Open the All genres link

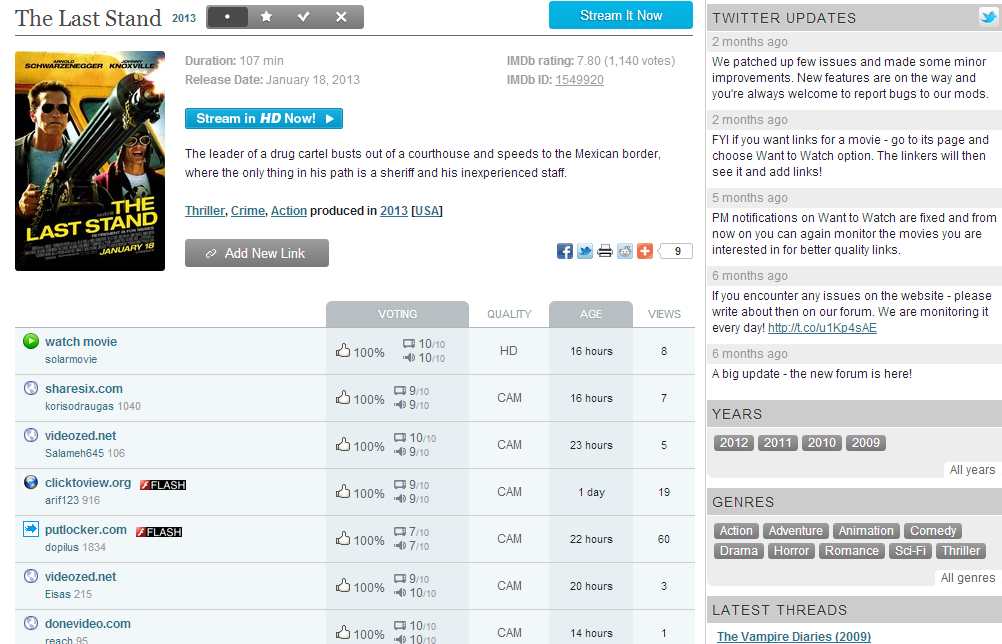[x=967, y=578]
